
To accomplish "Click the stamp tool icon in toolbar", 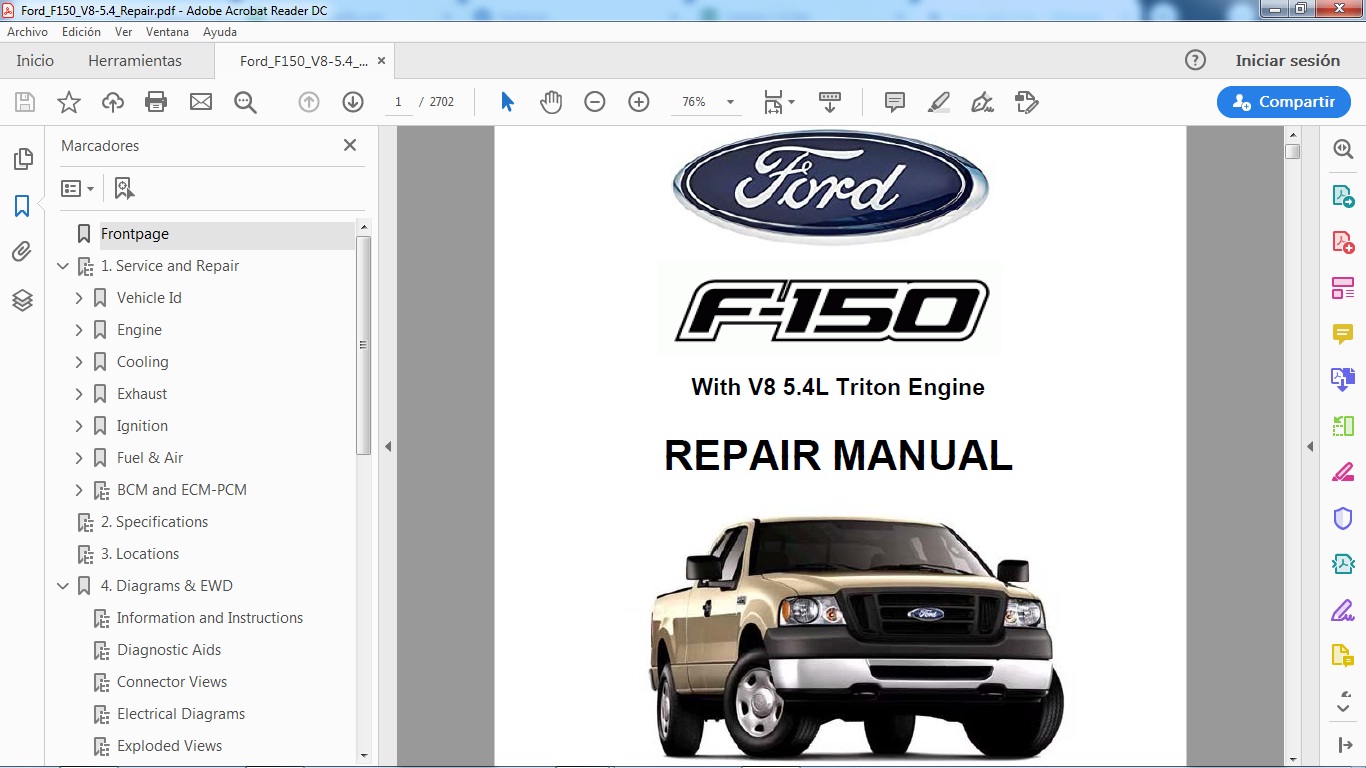I will click(x=1026, y=102).
